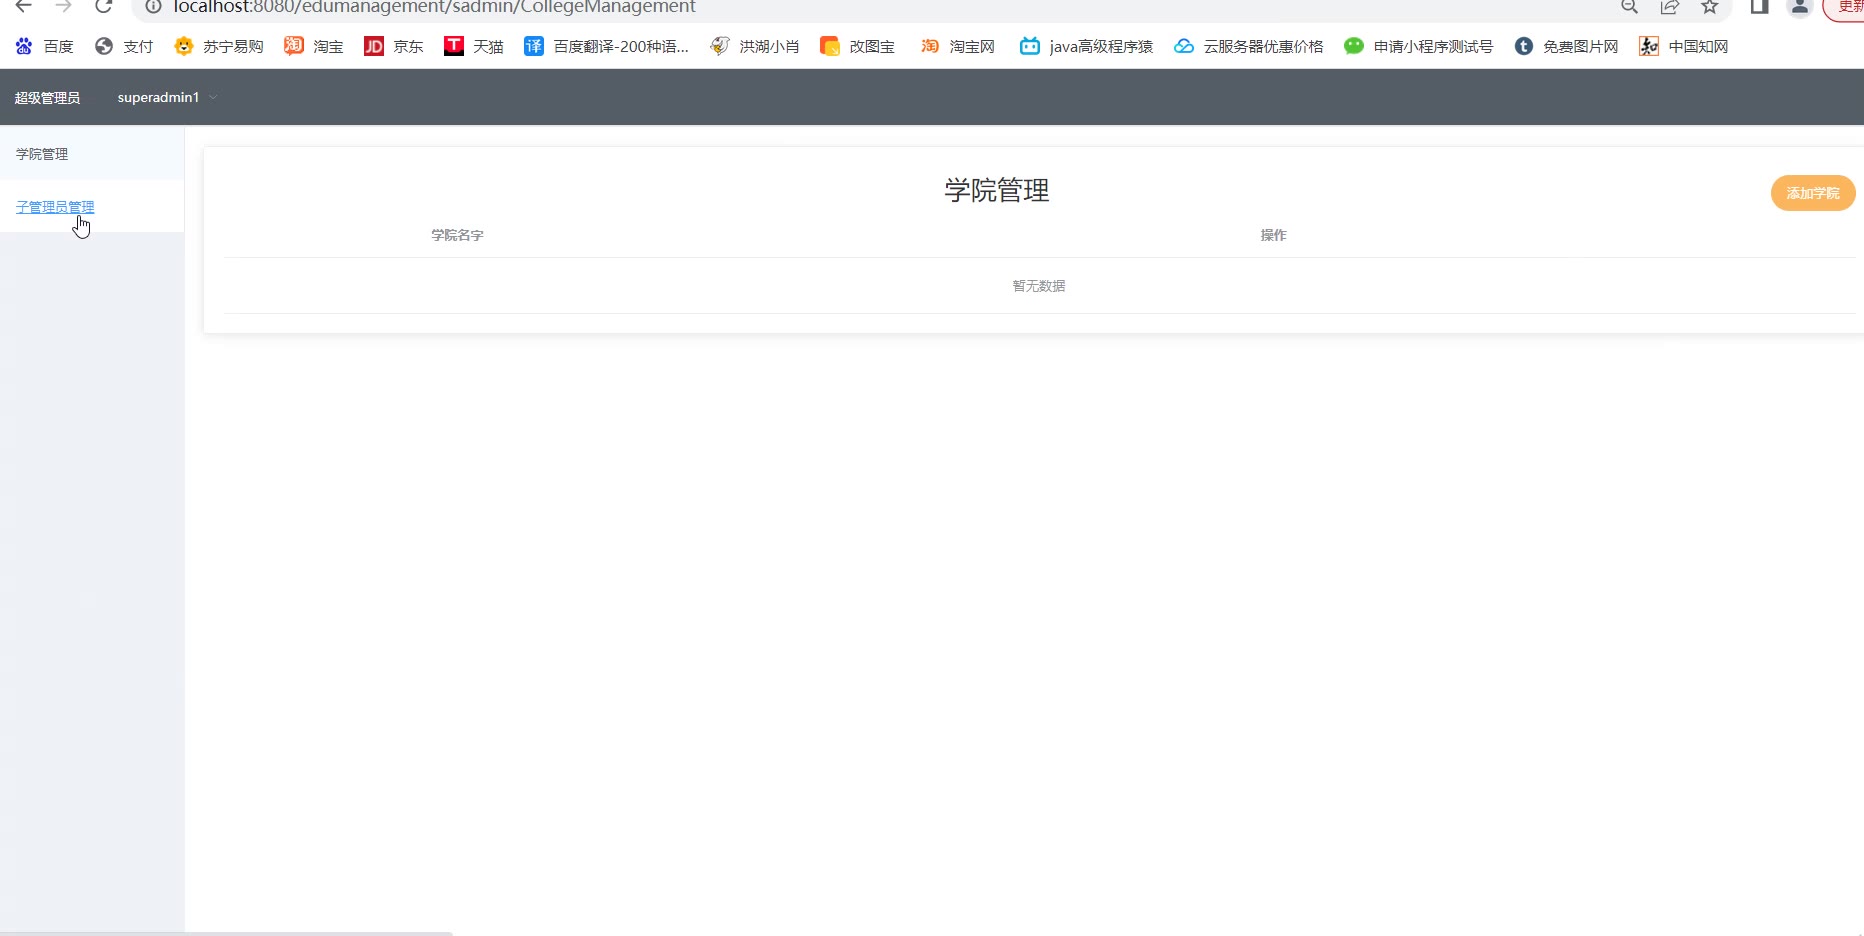Open the 天猫 bookmark
The height and width of the screenshot is (936, 1864).
(473, 46)
